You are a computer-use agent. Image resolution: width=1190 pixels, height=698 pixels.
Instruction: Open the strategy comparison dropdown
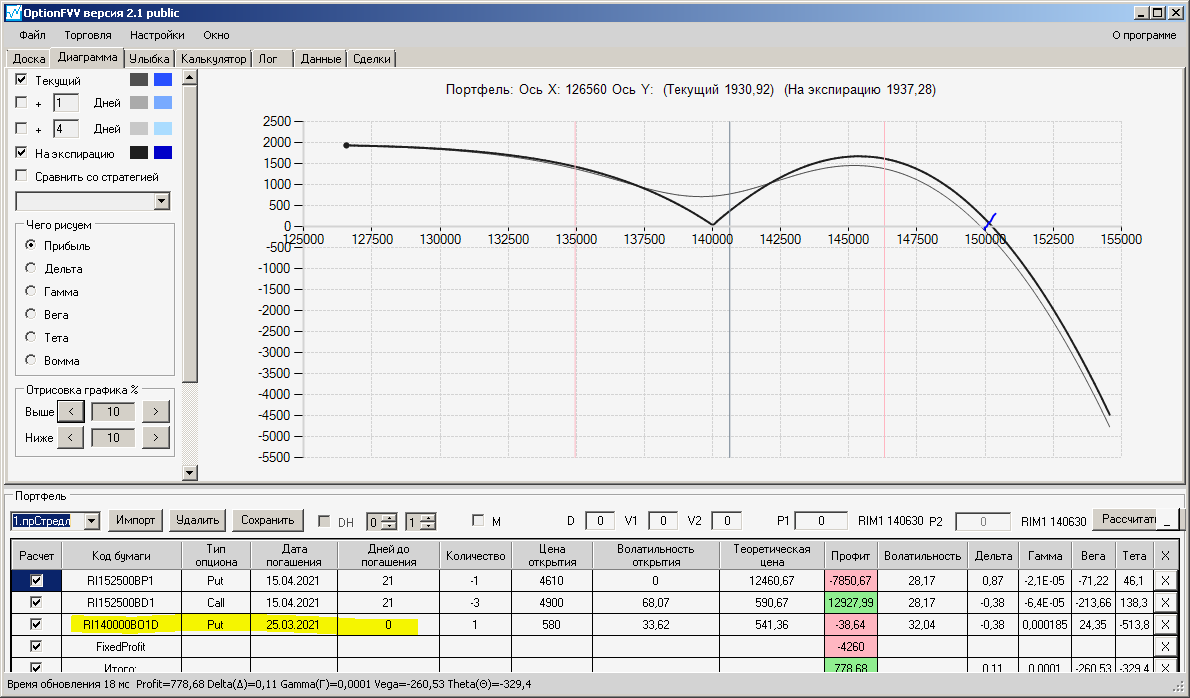click(162, 201)
